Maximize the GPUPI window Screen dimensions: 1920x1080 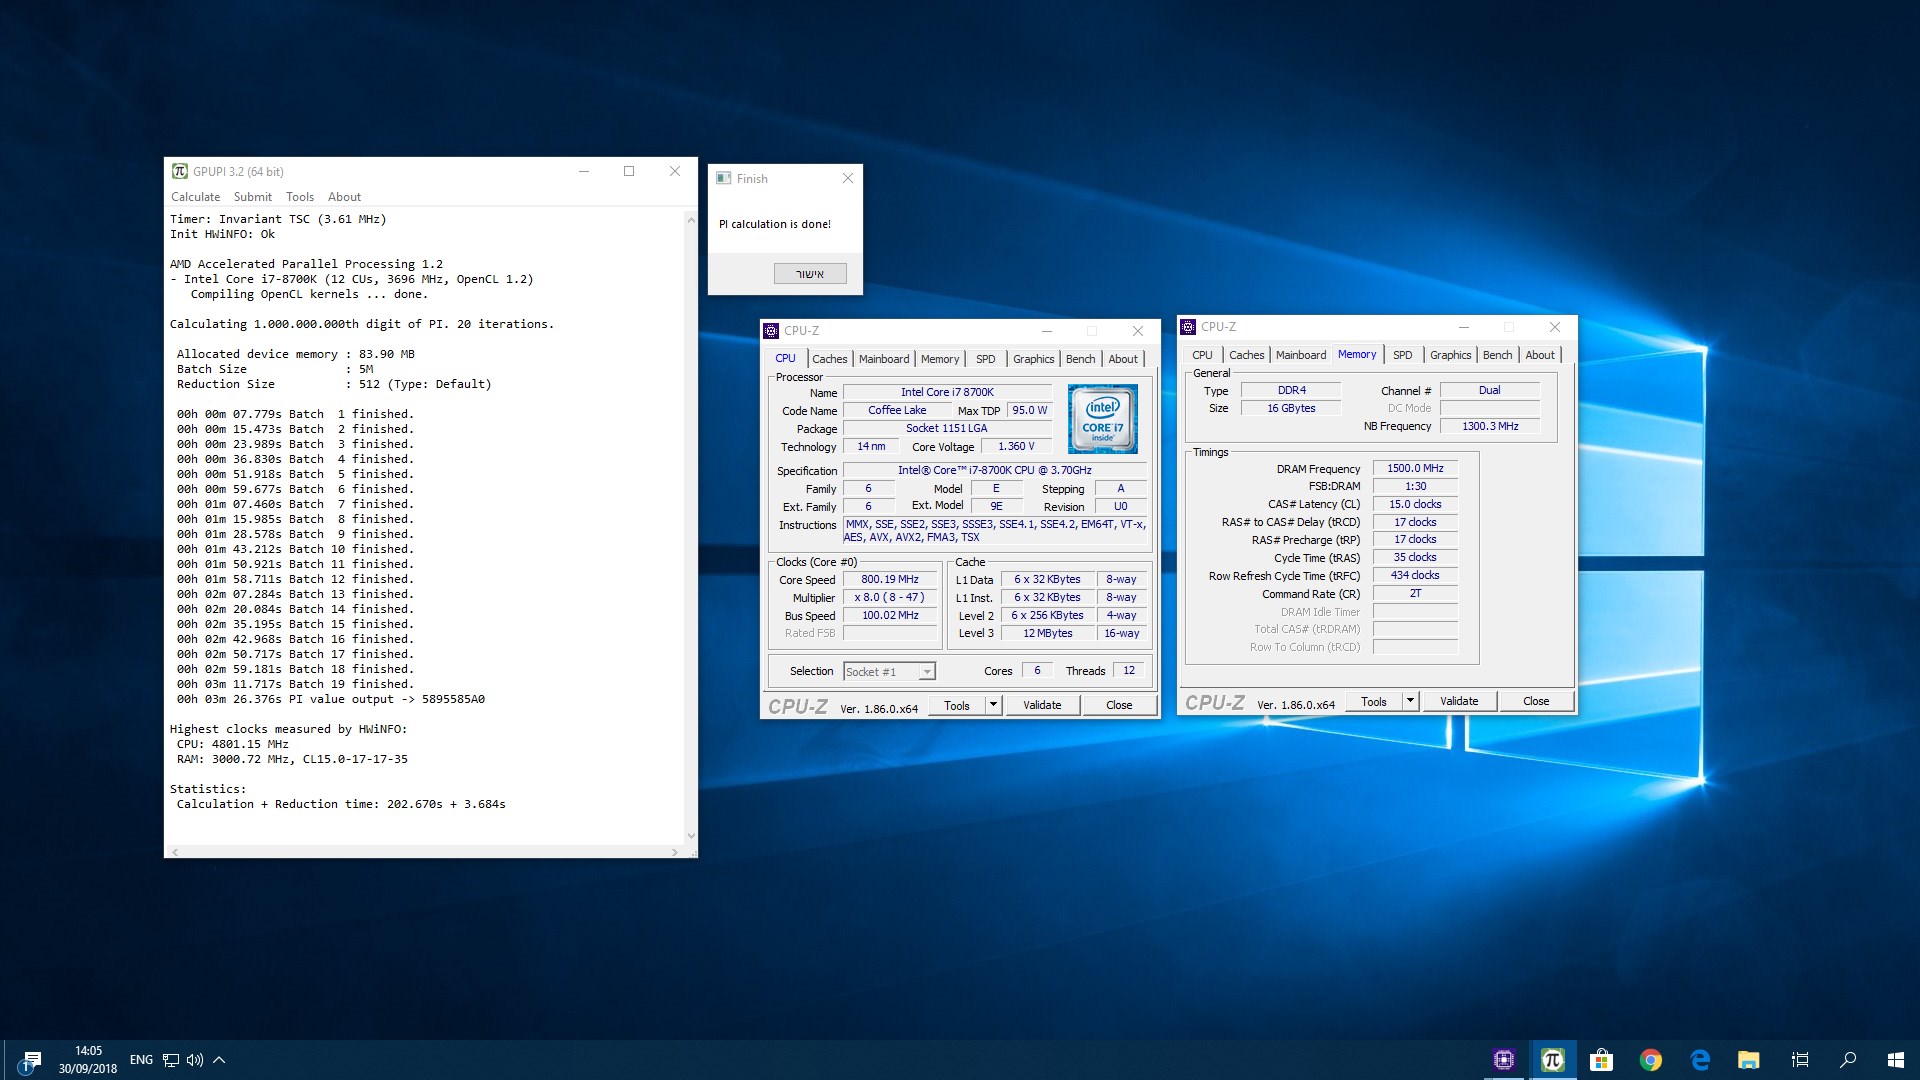click(629, 171)
